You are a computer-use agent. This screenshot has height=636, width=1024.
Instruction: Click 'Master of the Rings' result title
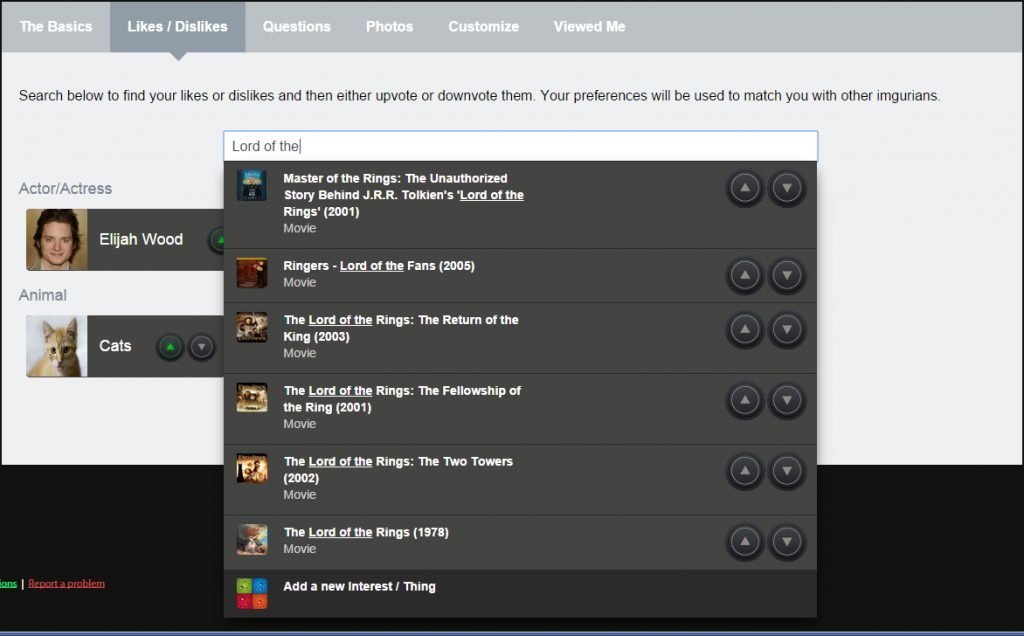click(404, 195)
